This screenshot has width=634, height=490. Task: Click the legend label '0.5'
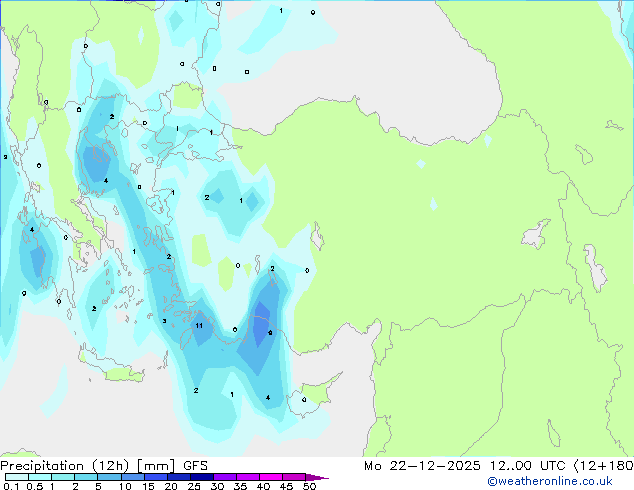tap(35, 486)
